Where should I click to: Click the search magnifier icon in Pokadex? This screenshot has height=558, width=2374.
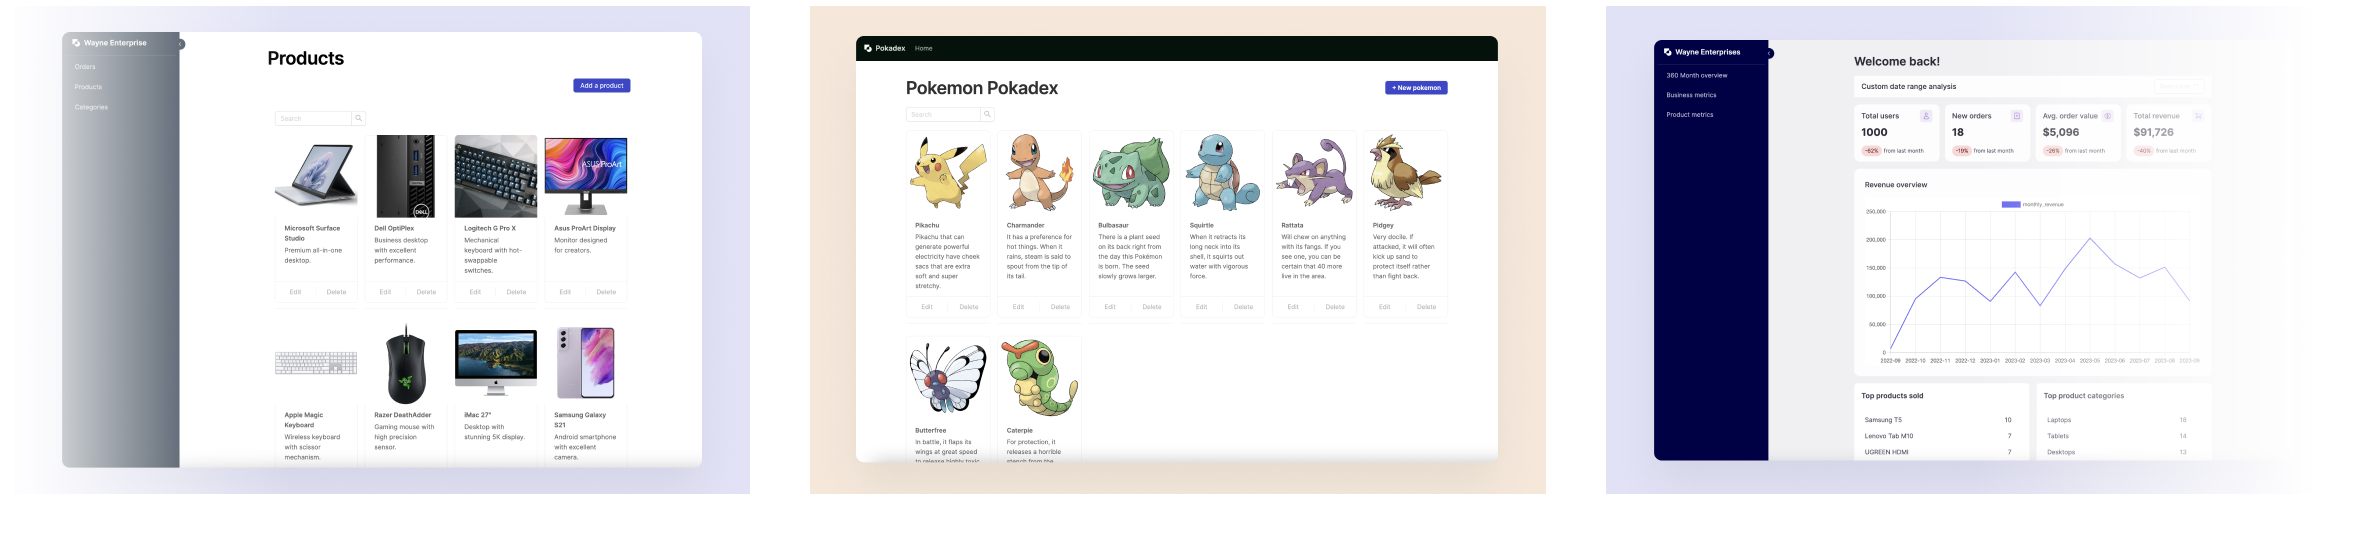pos(987,115)
